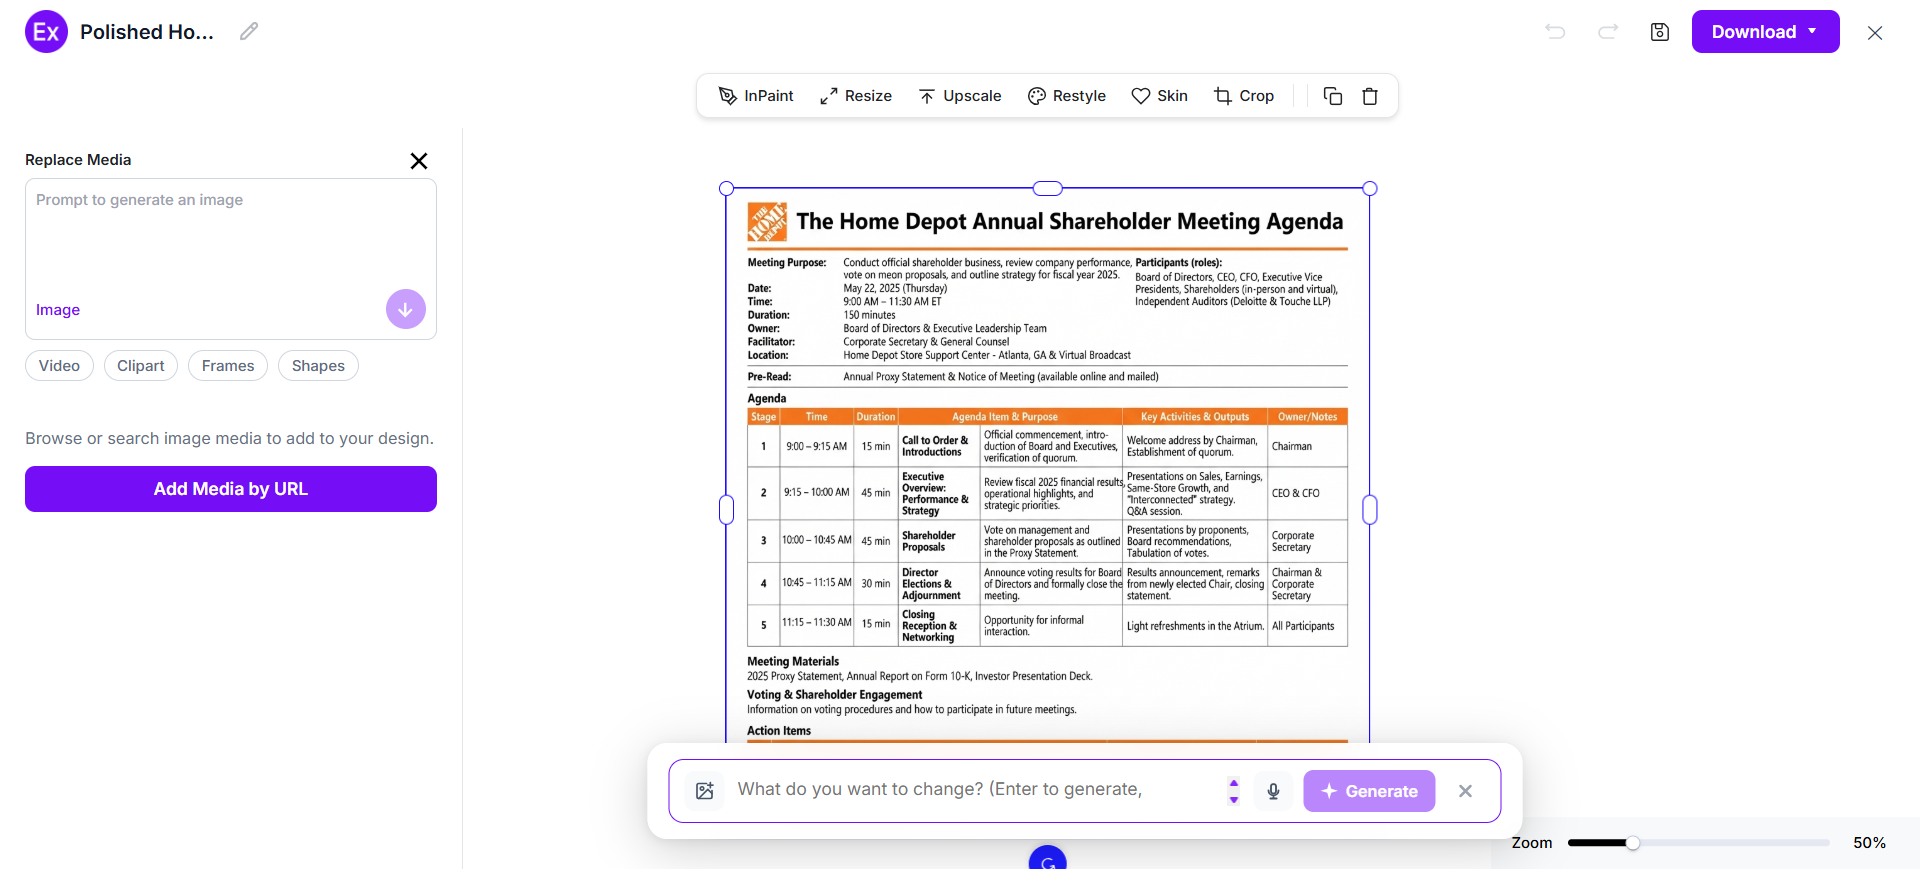Adjust the Zoom slider handle
This screenshot has height=869, width=1920.
coord(1632,843)
